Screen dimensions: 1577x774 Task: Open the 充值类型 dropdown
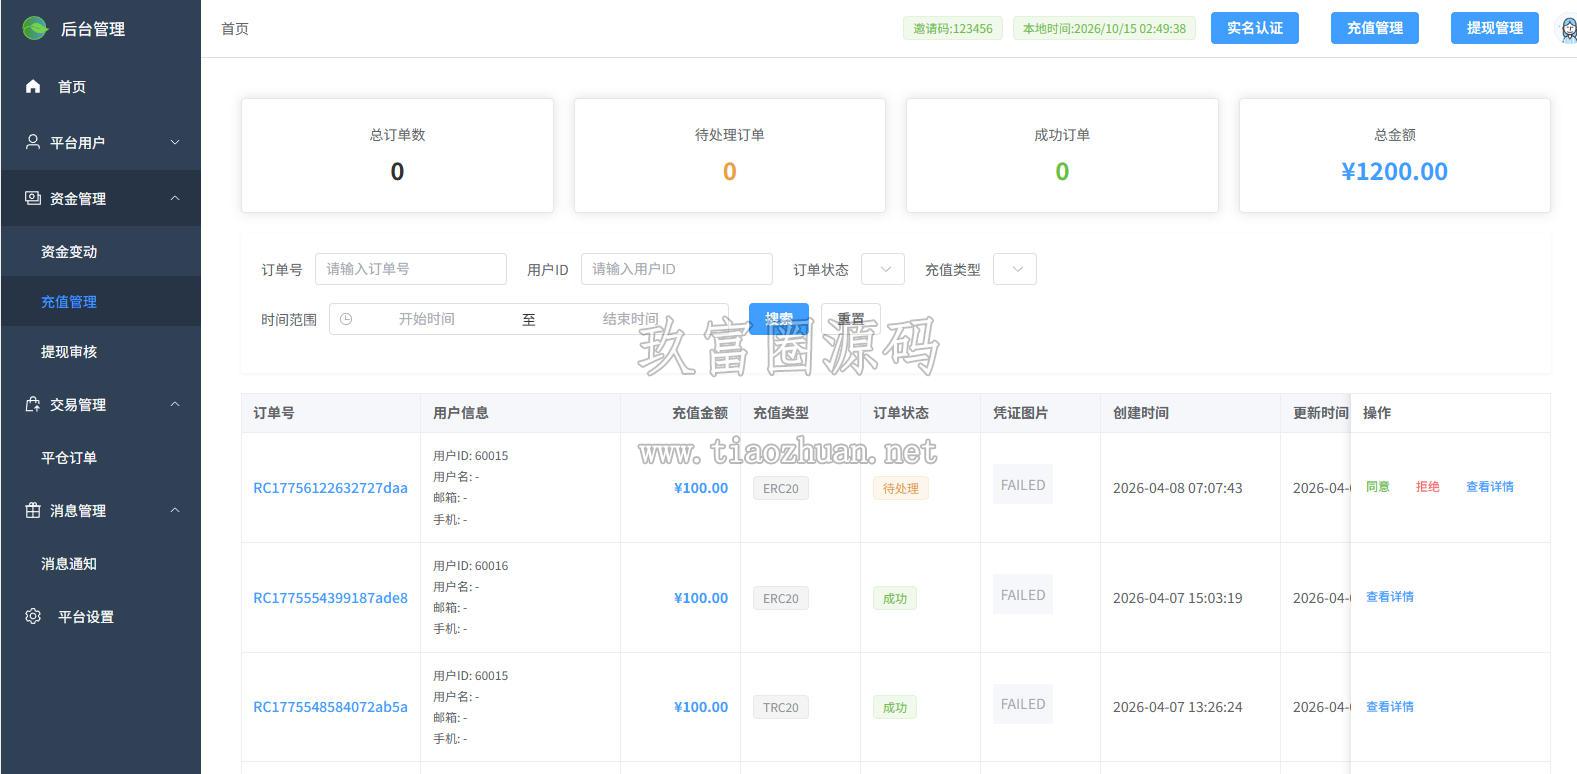[1015, 269]
